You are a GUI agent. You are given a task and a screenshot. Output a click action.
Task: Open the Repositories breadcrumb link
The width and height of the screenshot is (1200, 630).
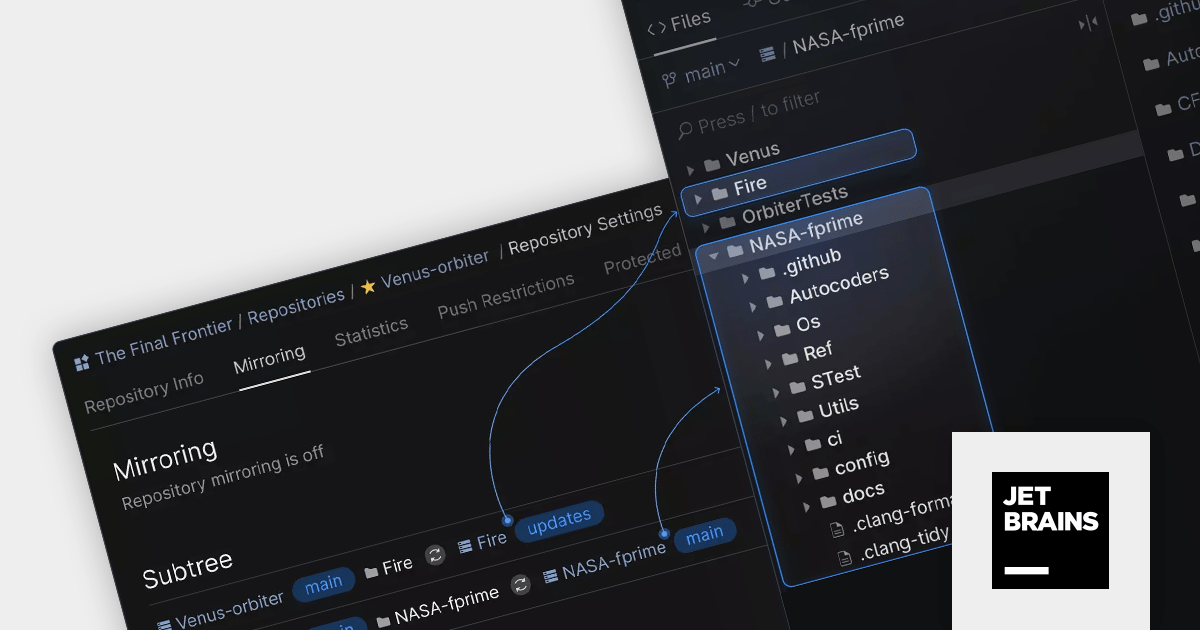pos(296,306)
